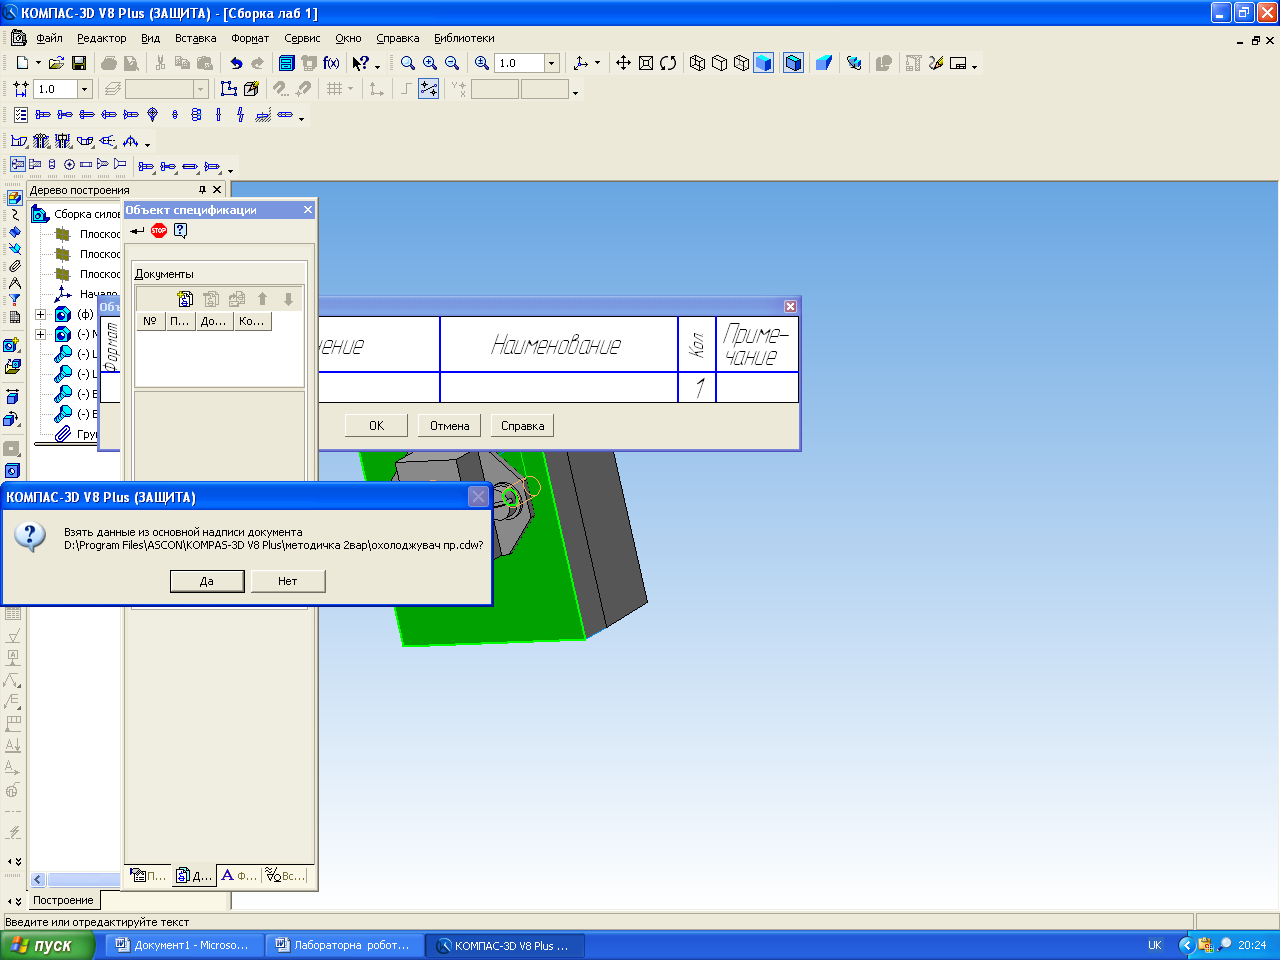The width and height of the screenshot is (1280, 960).
Task: Toggle perspective view icon
Action: [824, 63]
